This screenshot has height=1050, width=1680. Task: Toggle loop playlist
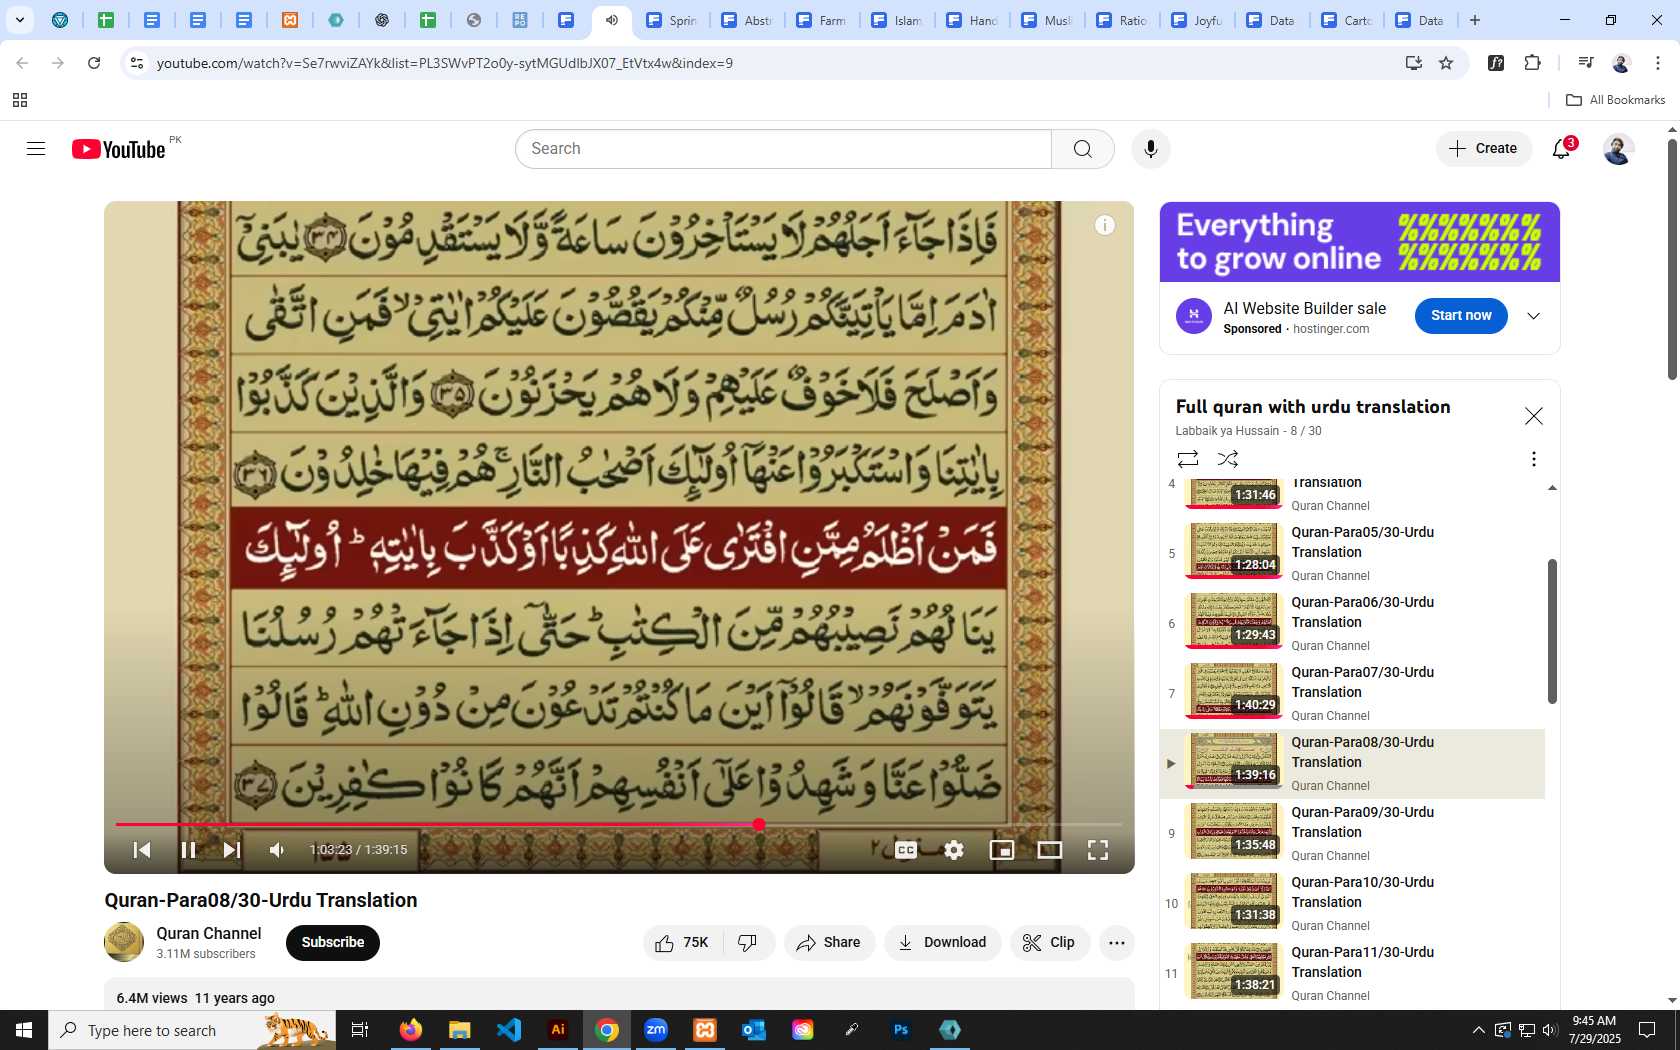click(x=1188, y=459)
